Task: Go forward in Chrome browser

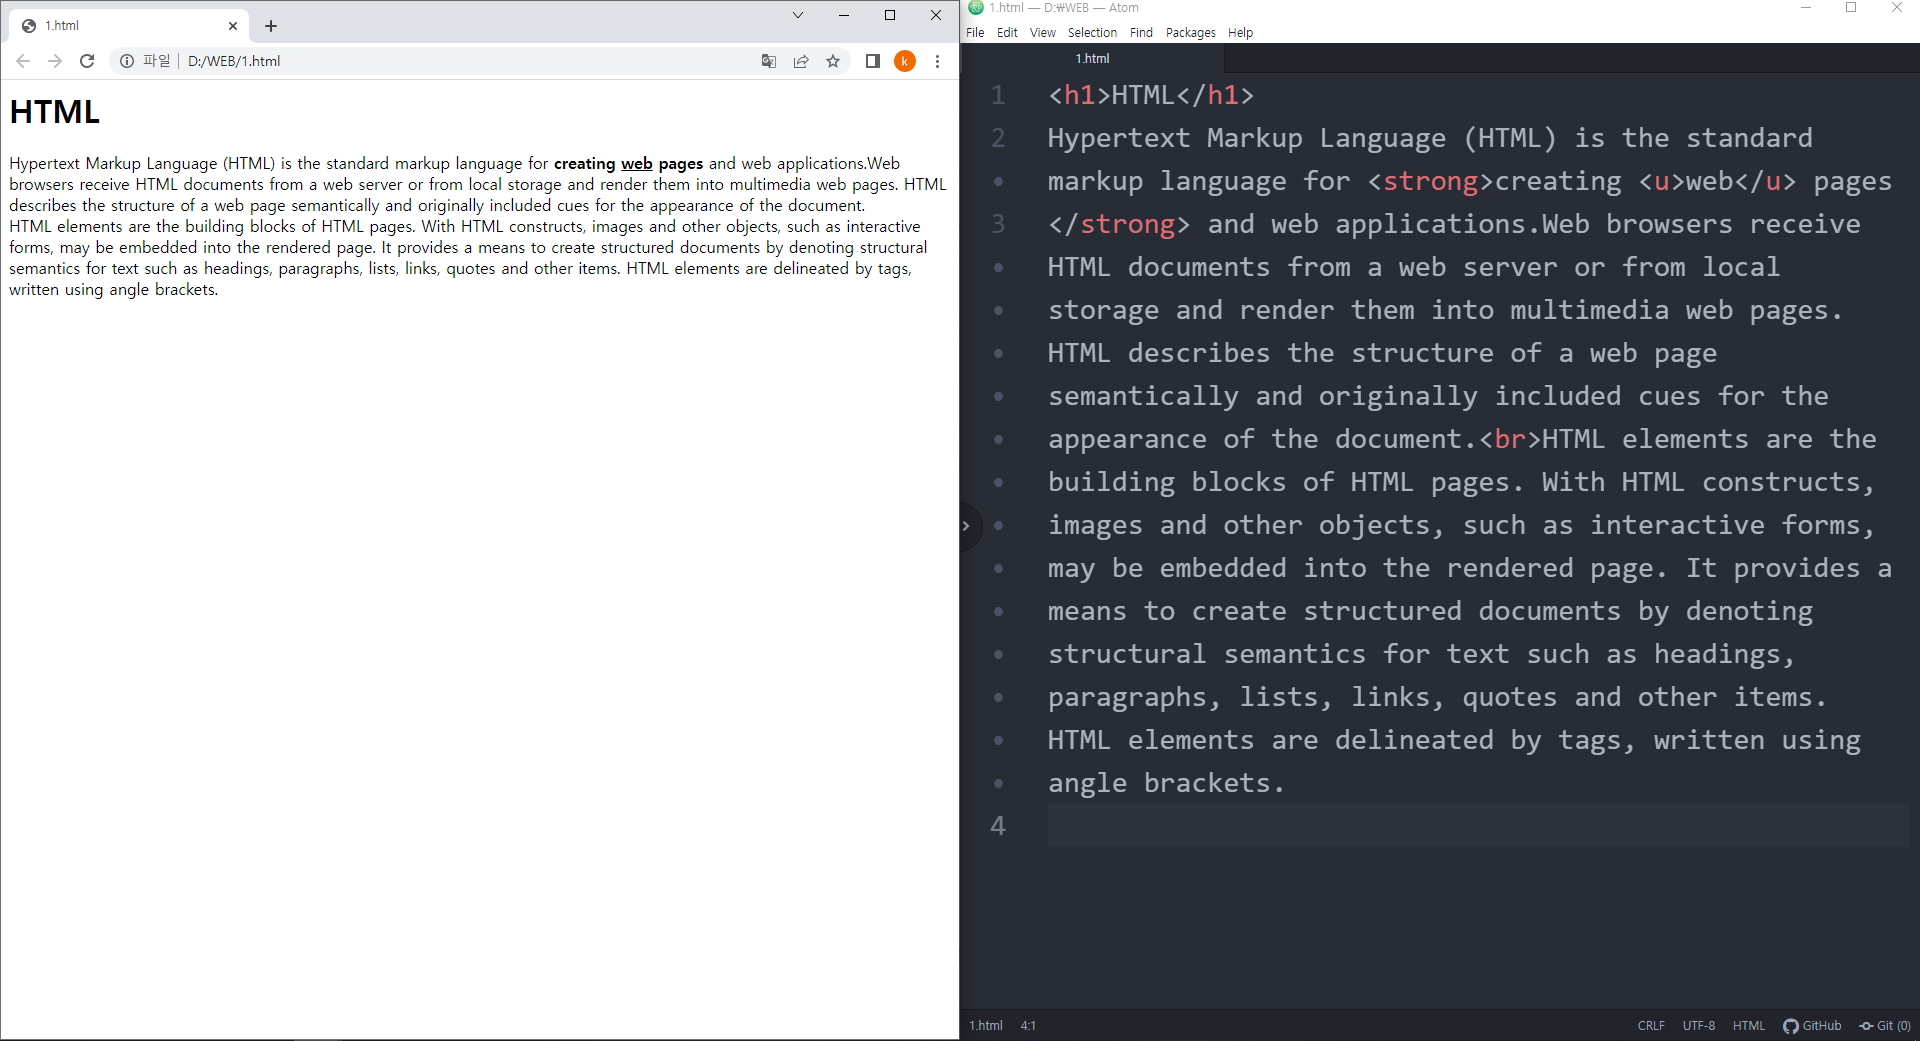Action: 55,61
